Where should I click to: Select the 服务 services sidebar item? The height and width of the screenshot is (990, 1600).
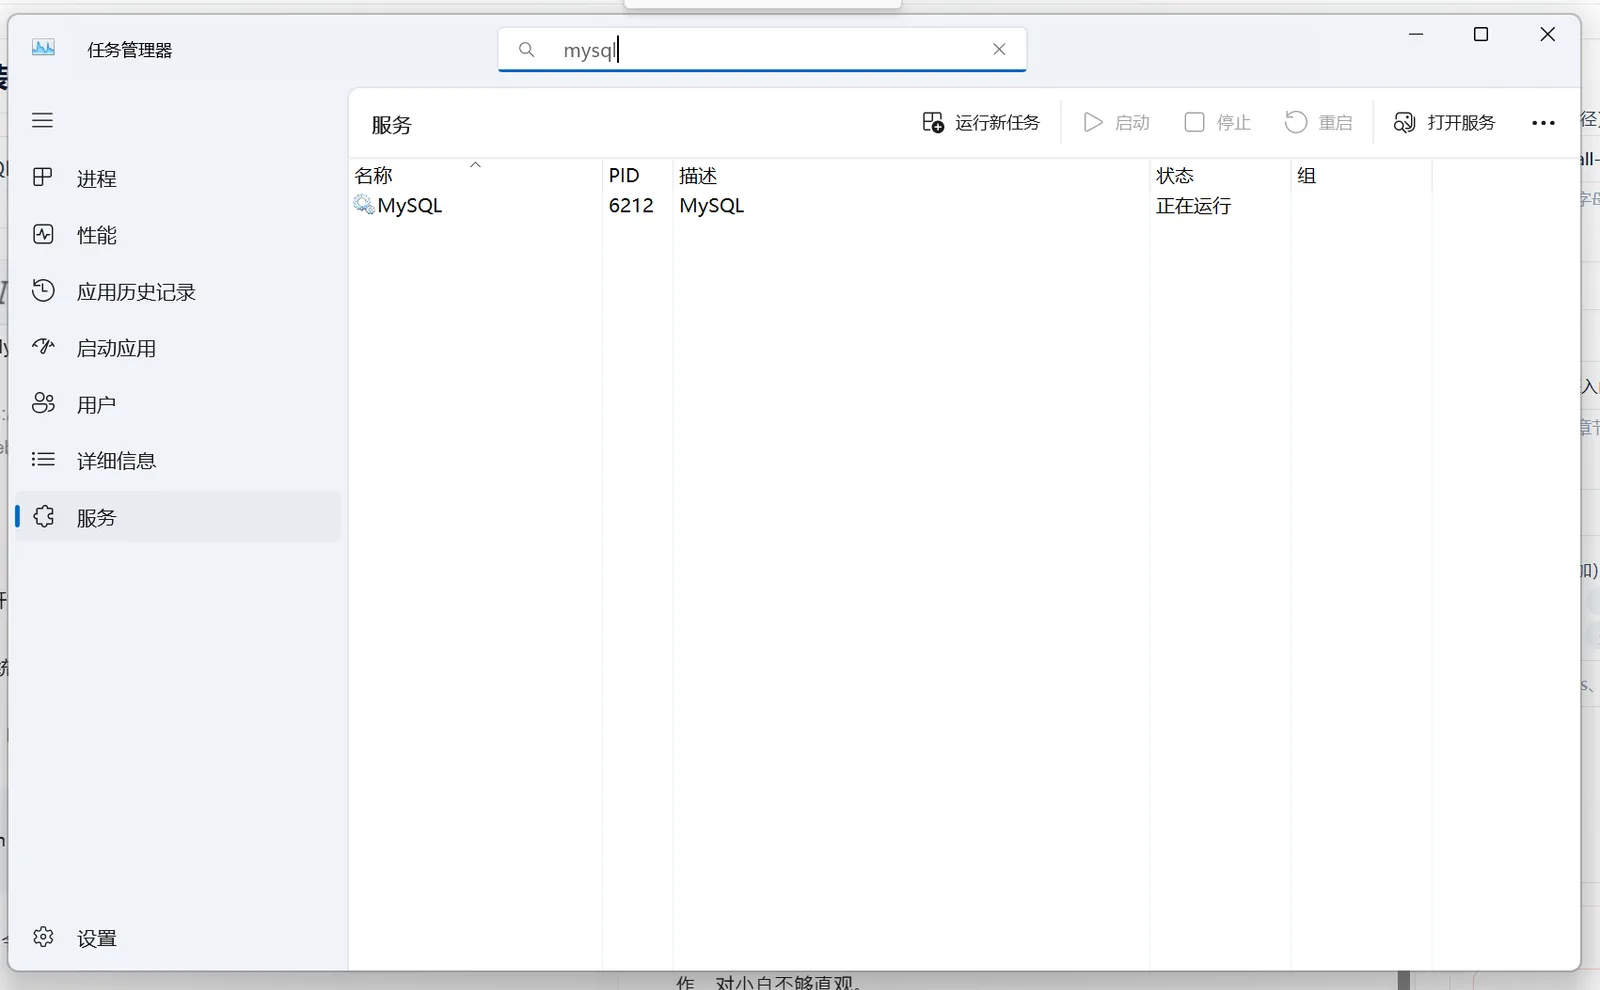point(178,517)
